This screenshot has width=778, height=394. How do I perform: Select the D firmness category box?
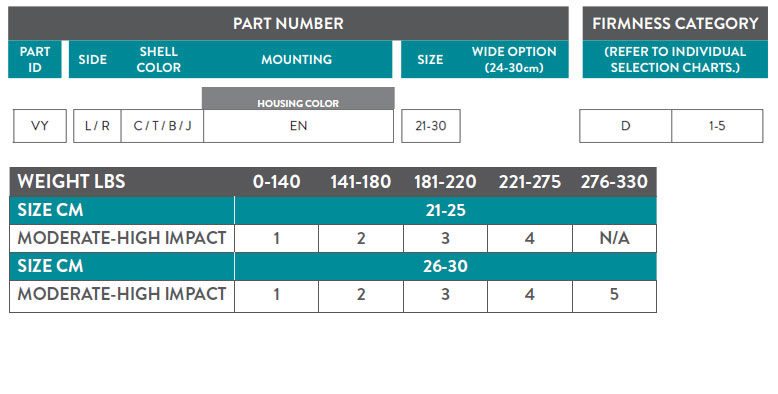coord(625,126)
